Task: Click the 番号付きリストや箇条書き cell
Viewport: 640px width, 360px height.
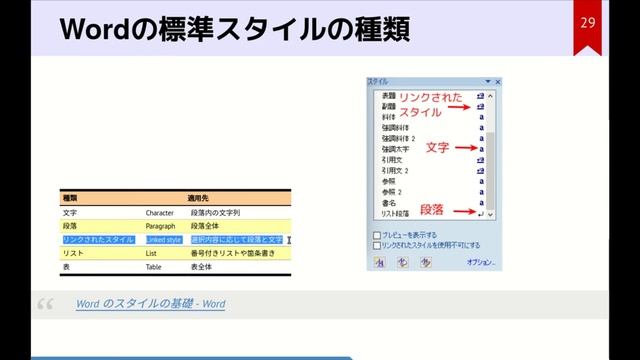Action: click(x=233, y=253)
